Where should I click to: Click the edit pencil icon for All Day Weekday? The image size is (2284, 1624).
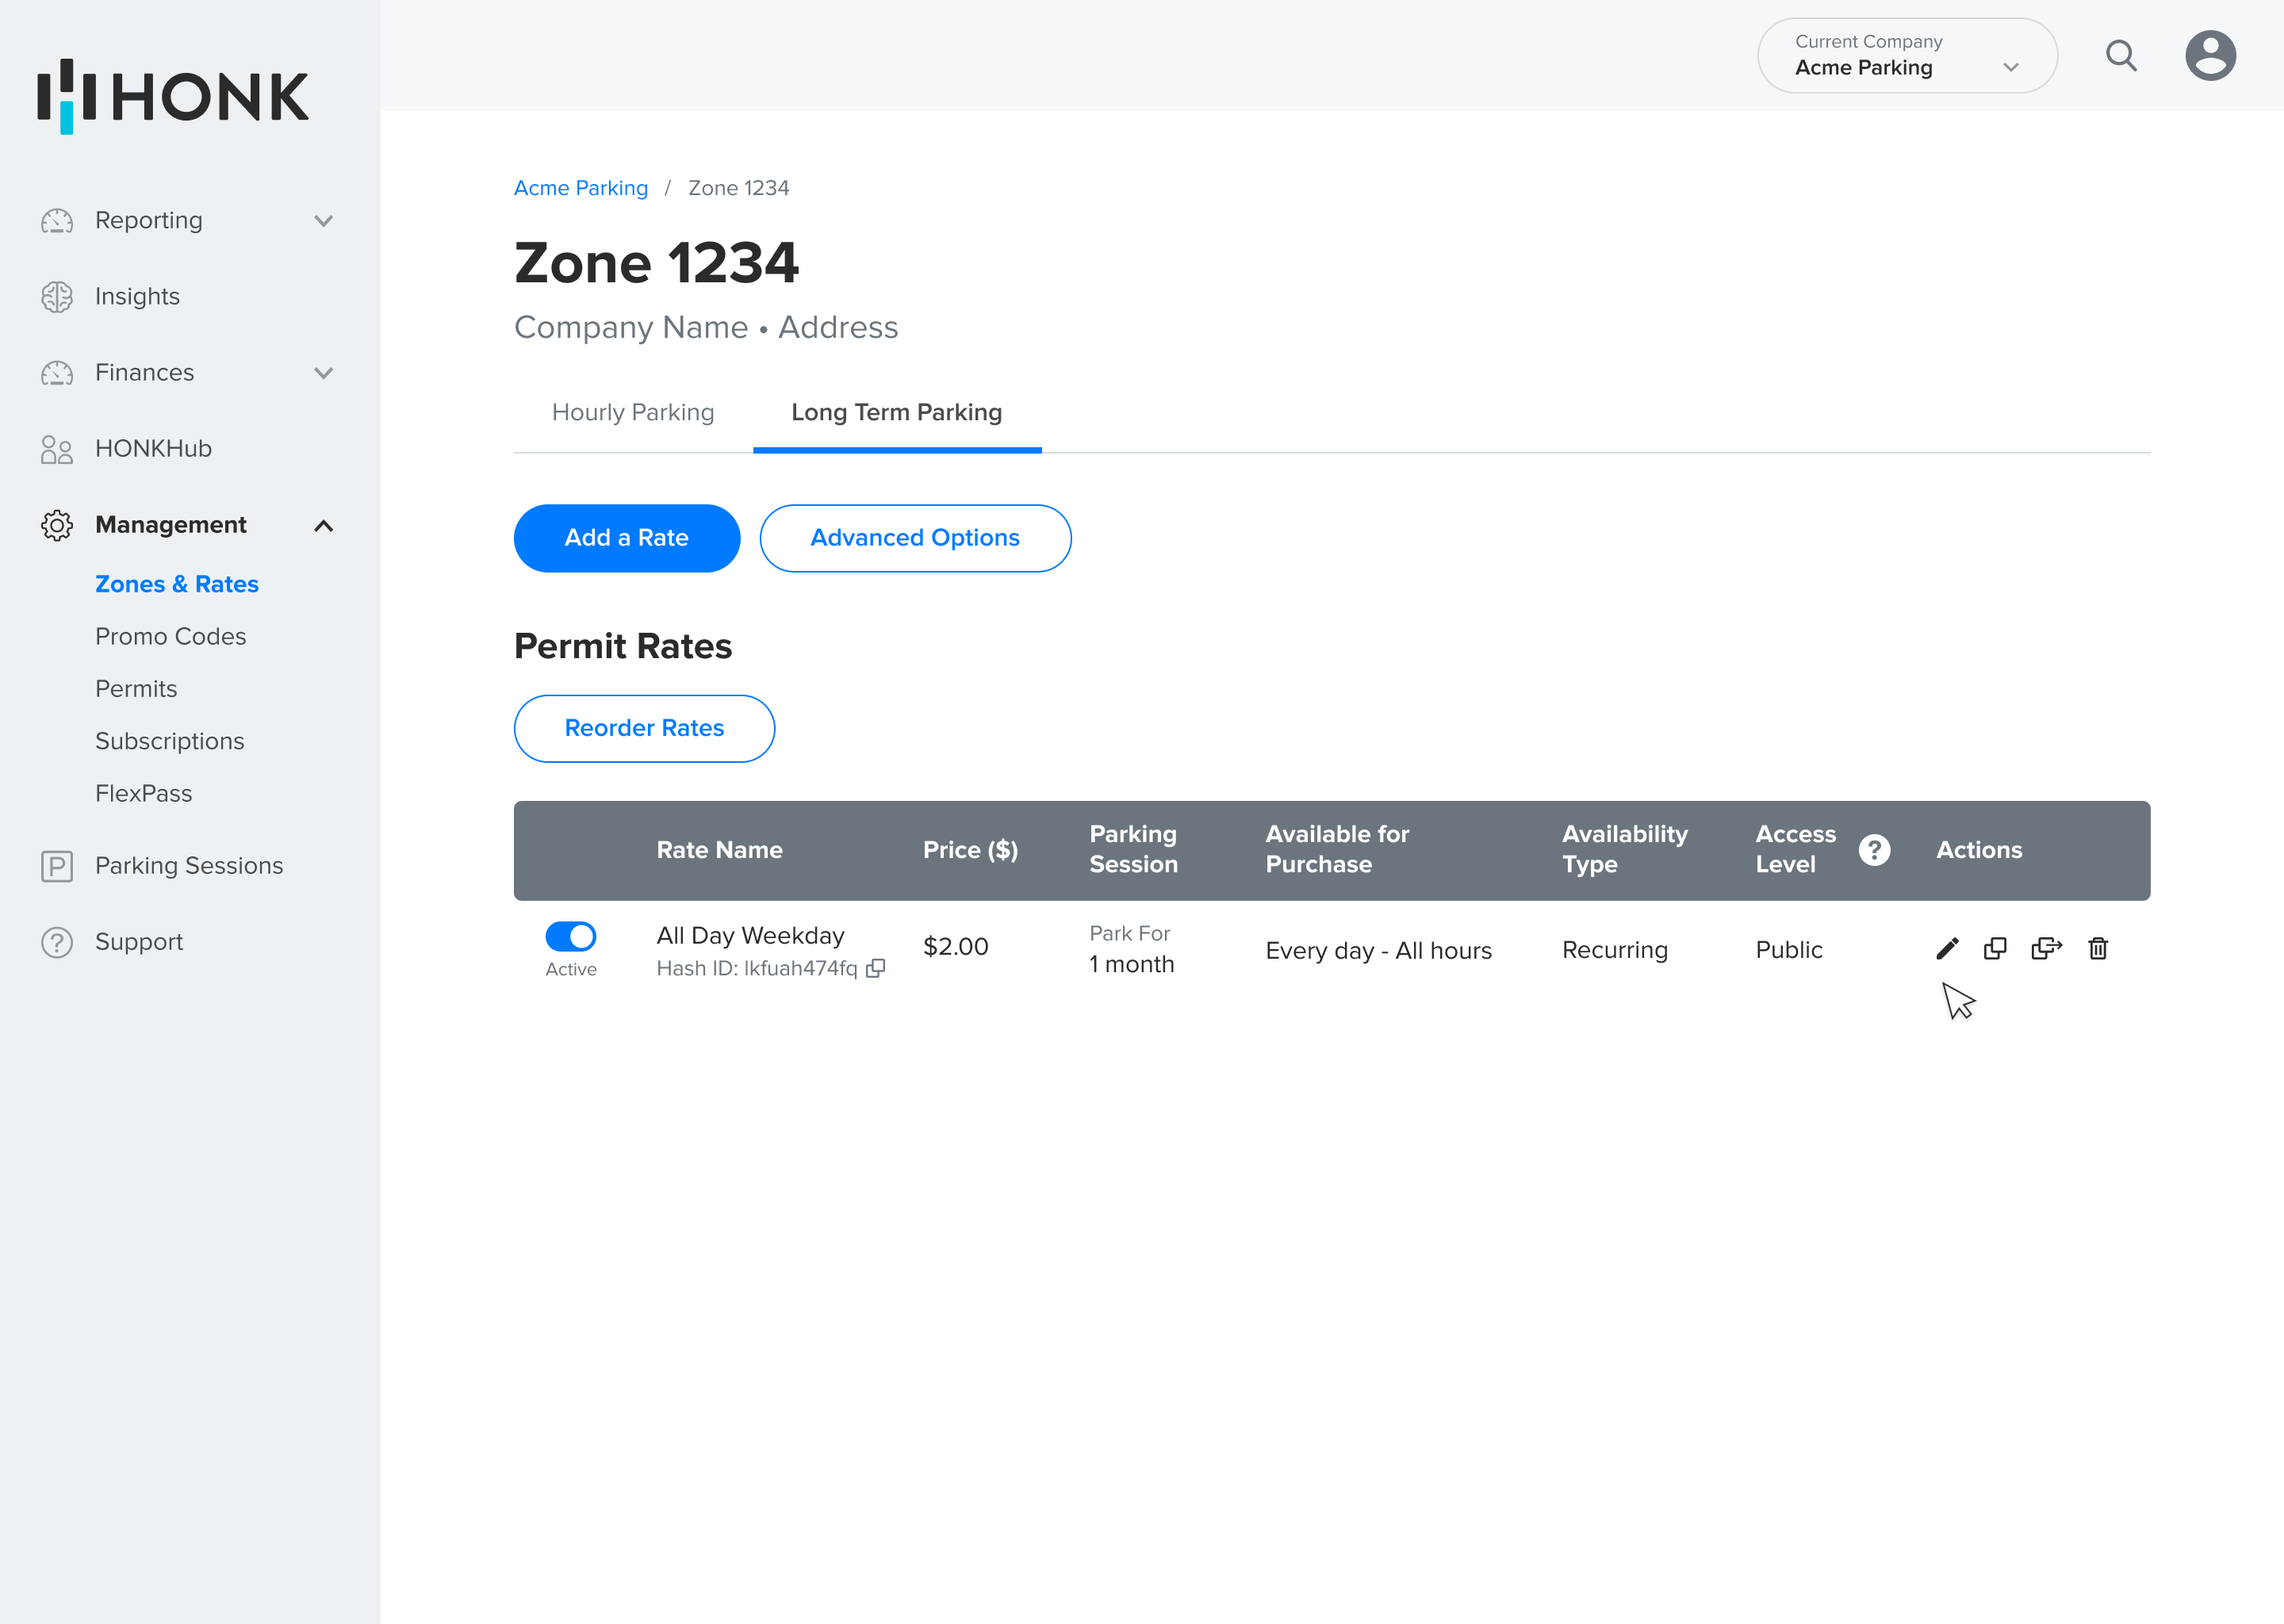1946,948
